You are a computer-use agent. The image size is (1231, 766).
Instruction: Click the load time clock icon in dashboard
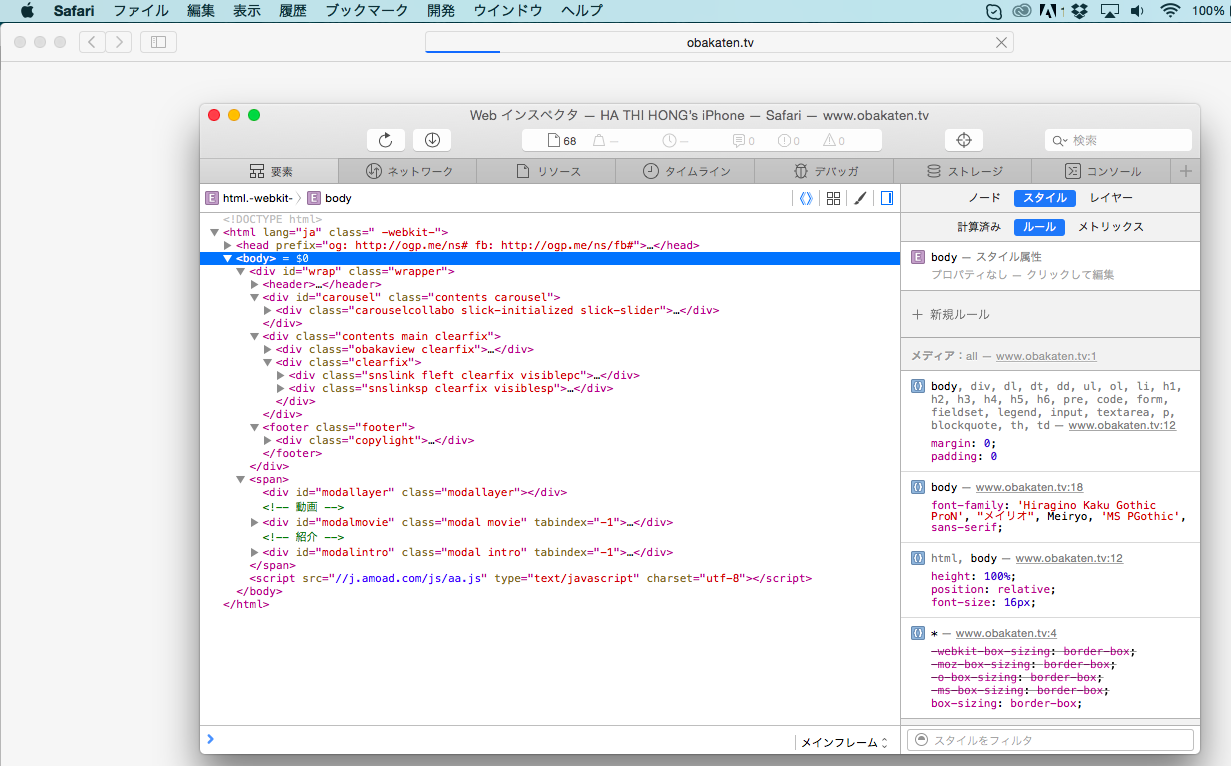[x=669, y=141]
